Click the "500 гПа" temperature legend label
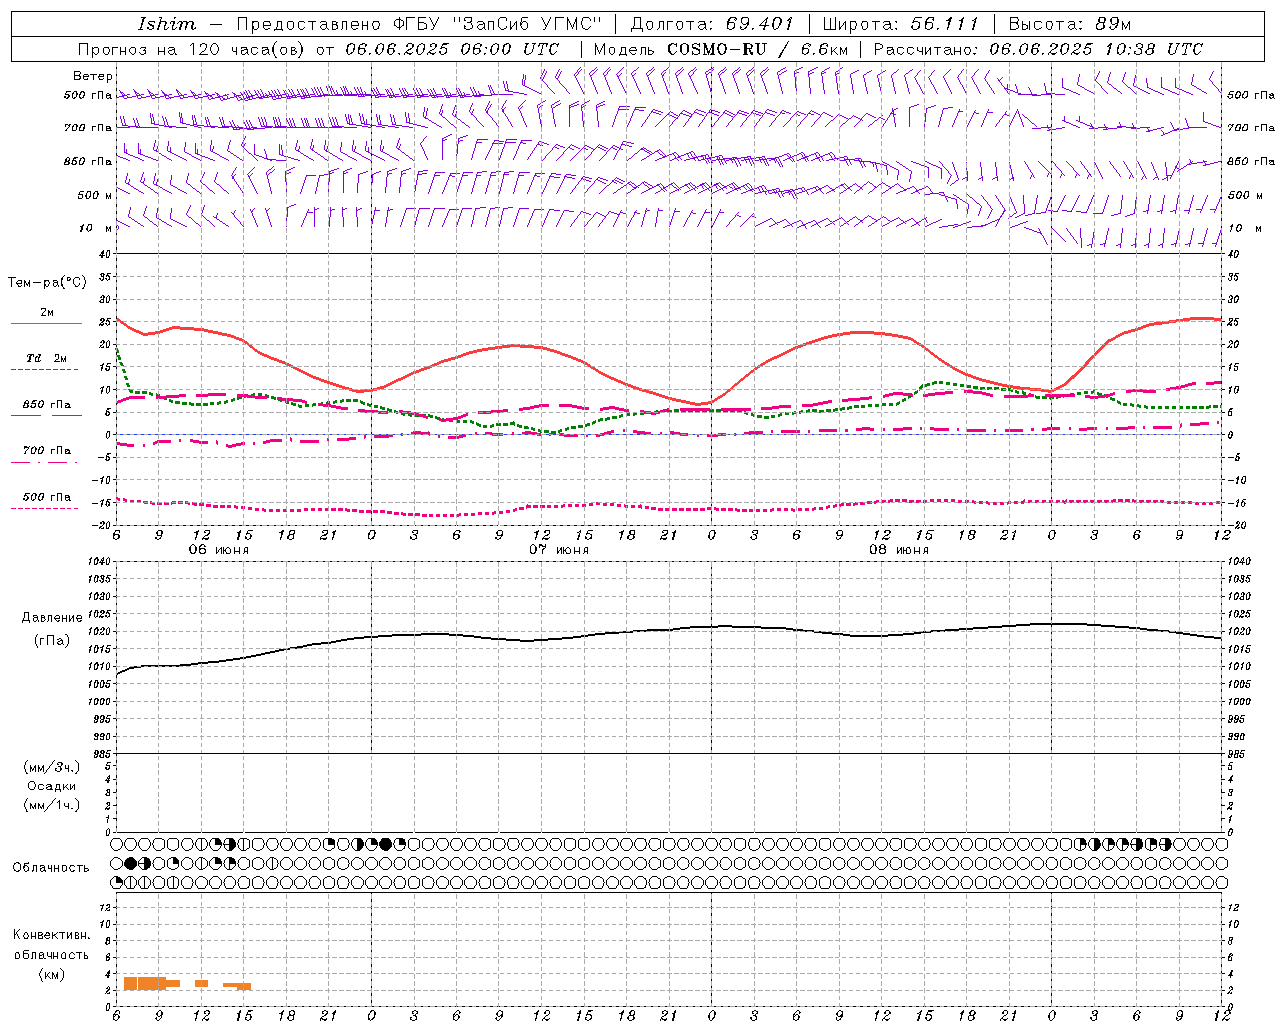This screenshot has width=1280, height=1024. [x=47, y=497]
